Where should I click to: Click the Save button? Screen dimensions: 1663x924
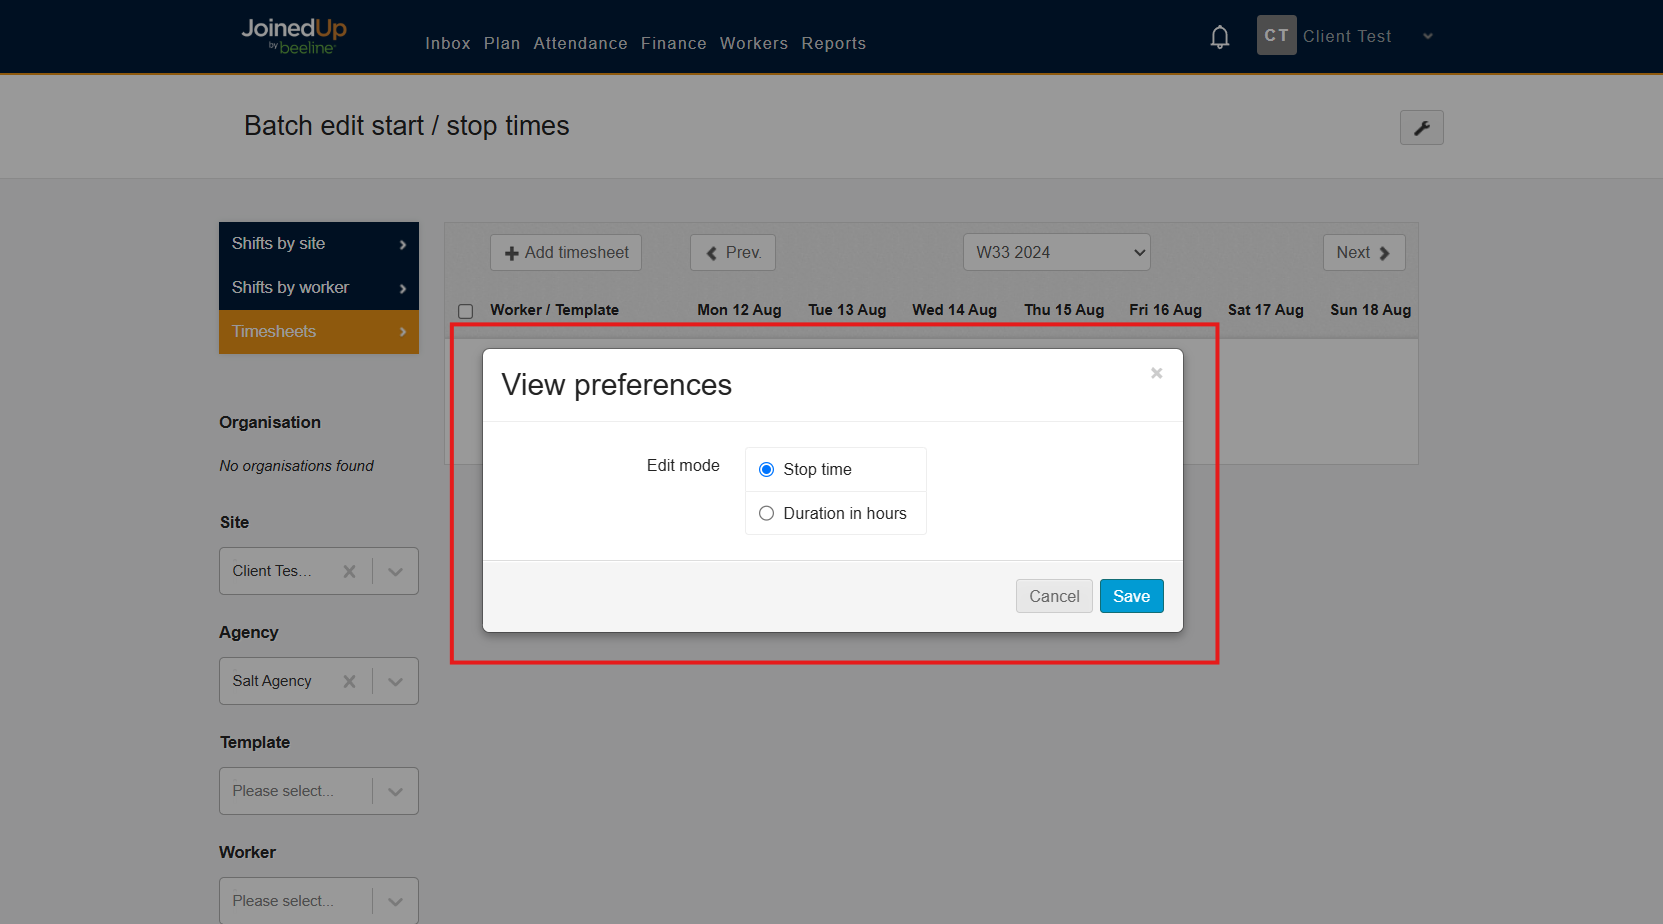1131,596
